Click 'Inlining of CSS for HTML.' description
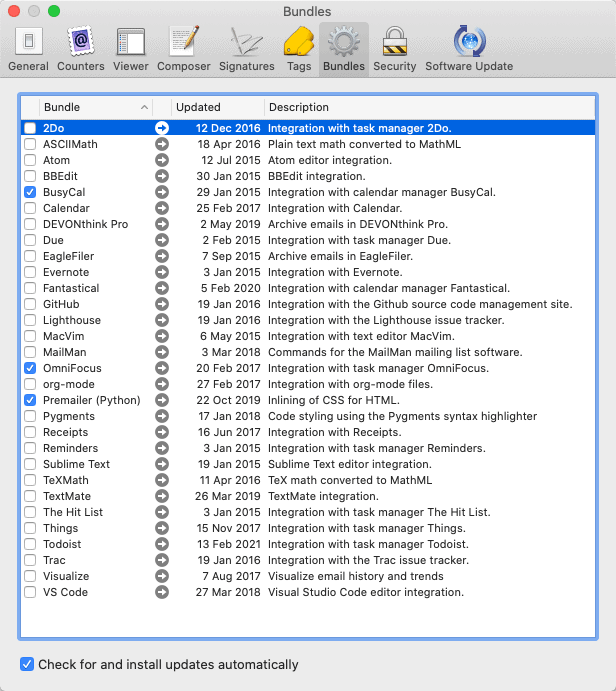Image resolution: width=616 pixels, height=691 pixels. point(334,400)
